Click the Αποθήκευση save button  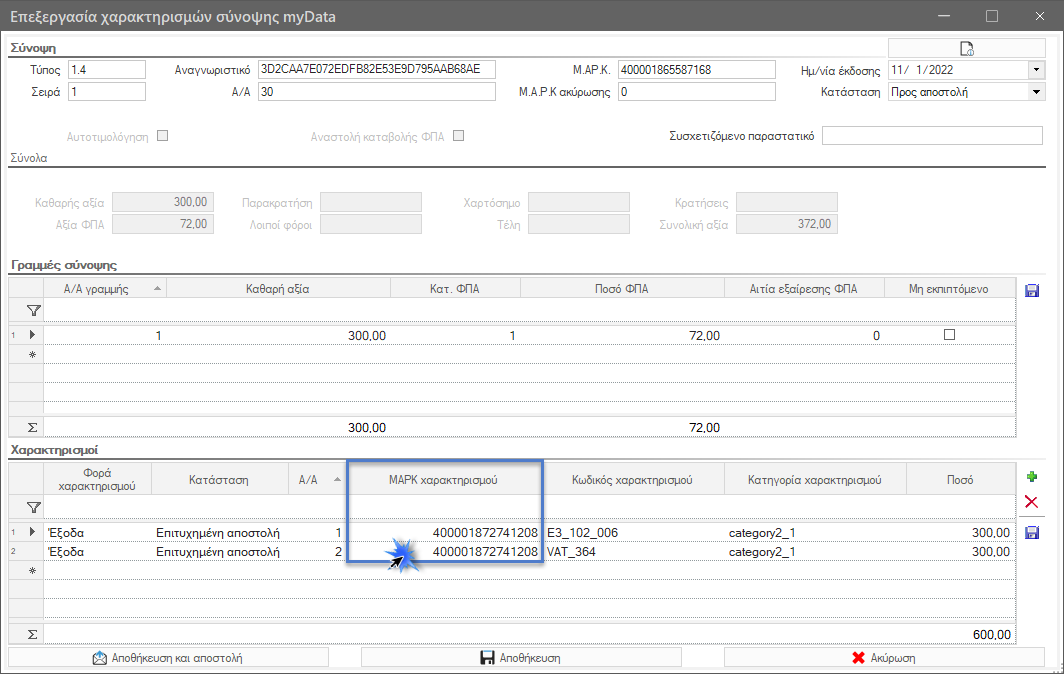[521, 658]
